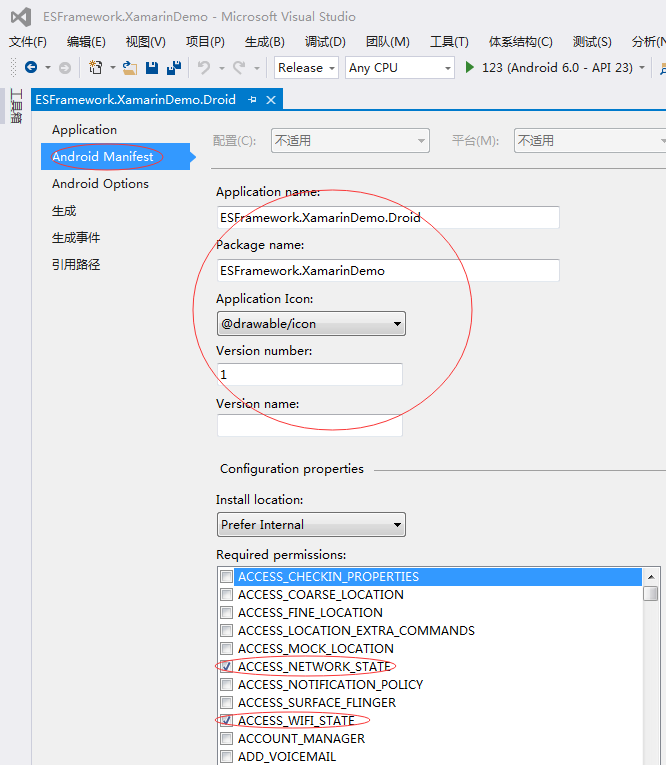This screenshot has width=666, height=765.
Task: Click the Package name text field
Action: coord(387,270)
